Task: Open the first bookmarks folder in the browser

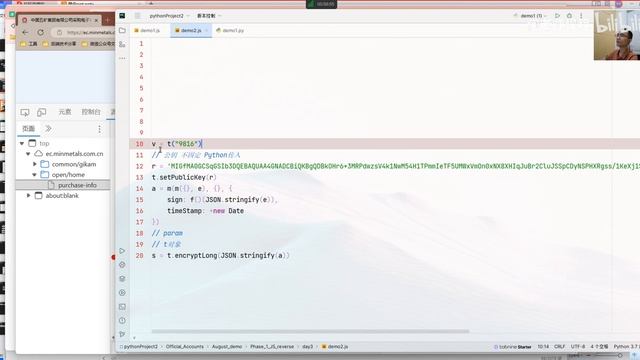Action: coord(29,44)
